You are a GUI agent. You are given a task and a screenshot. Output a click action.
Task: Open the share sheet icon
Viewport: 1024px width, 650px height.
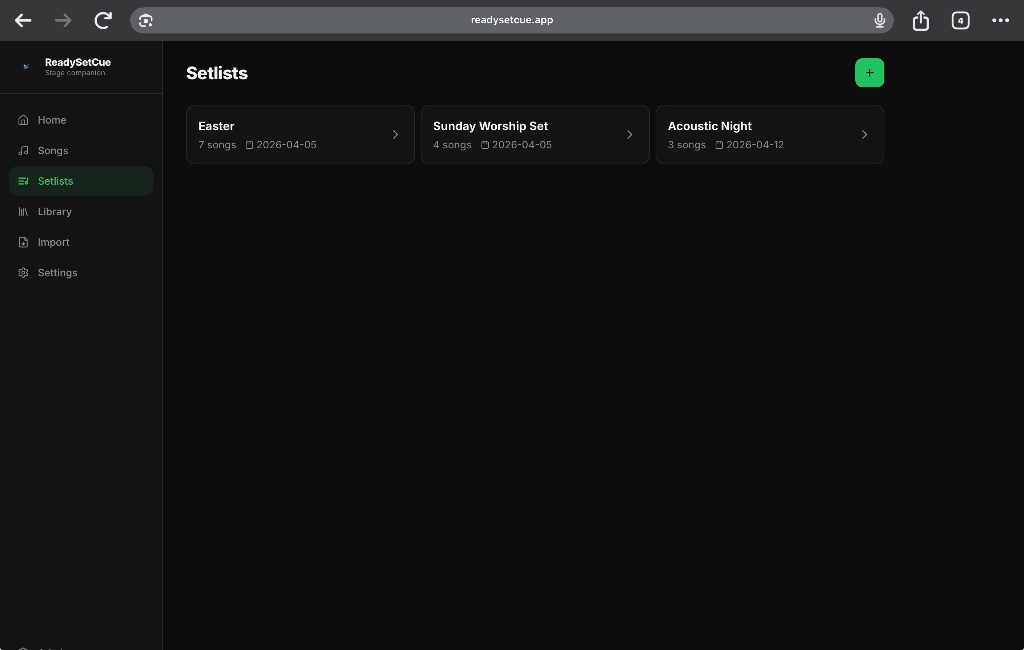(x=920, y=20)
